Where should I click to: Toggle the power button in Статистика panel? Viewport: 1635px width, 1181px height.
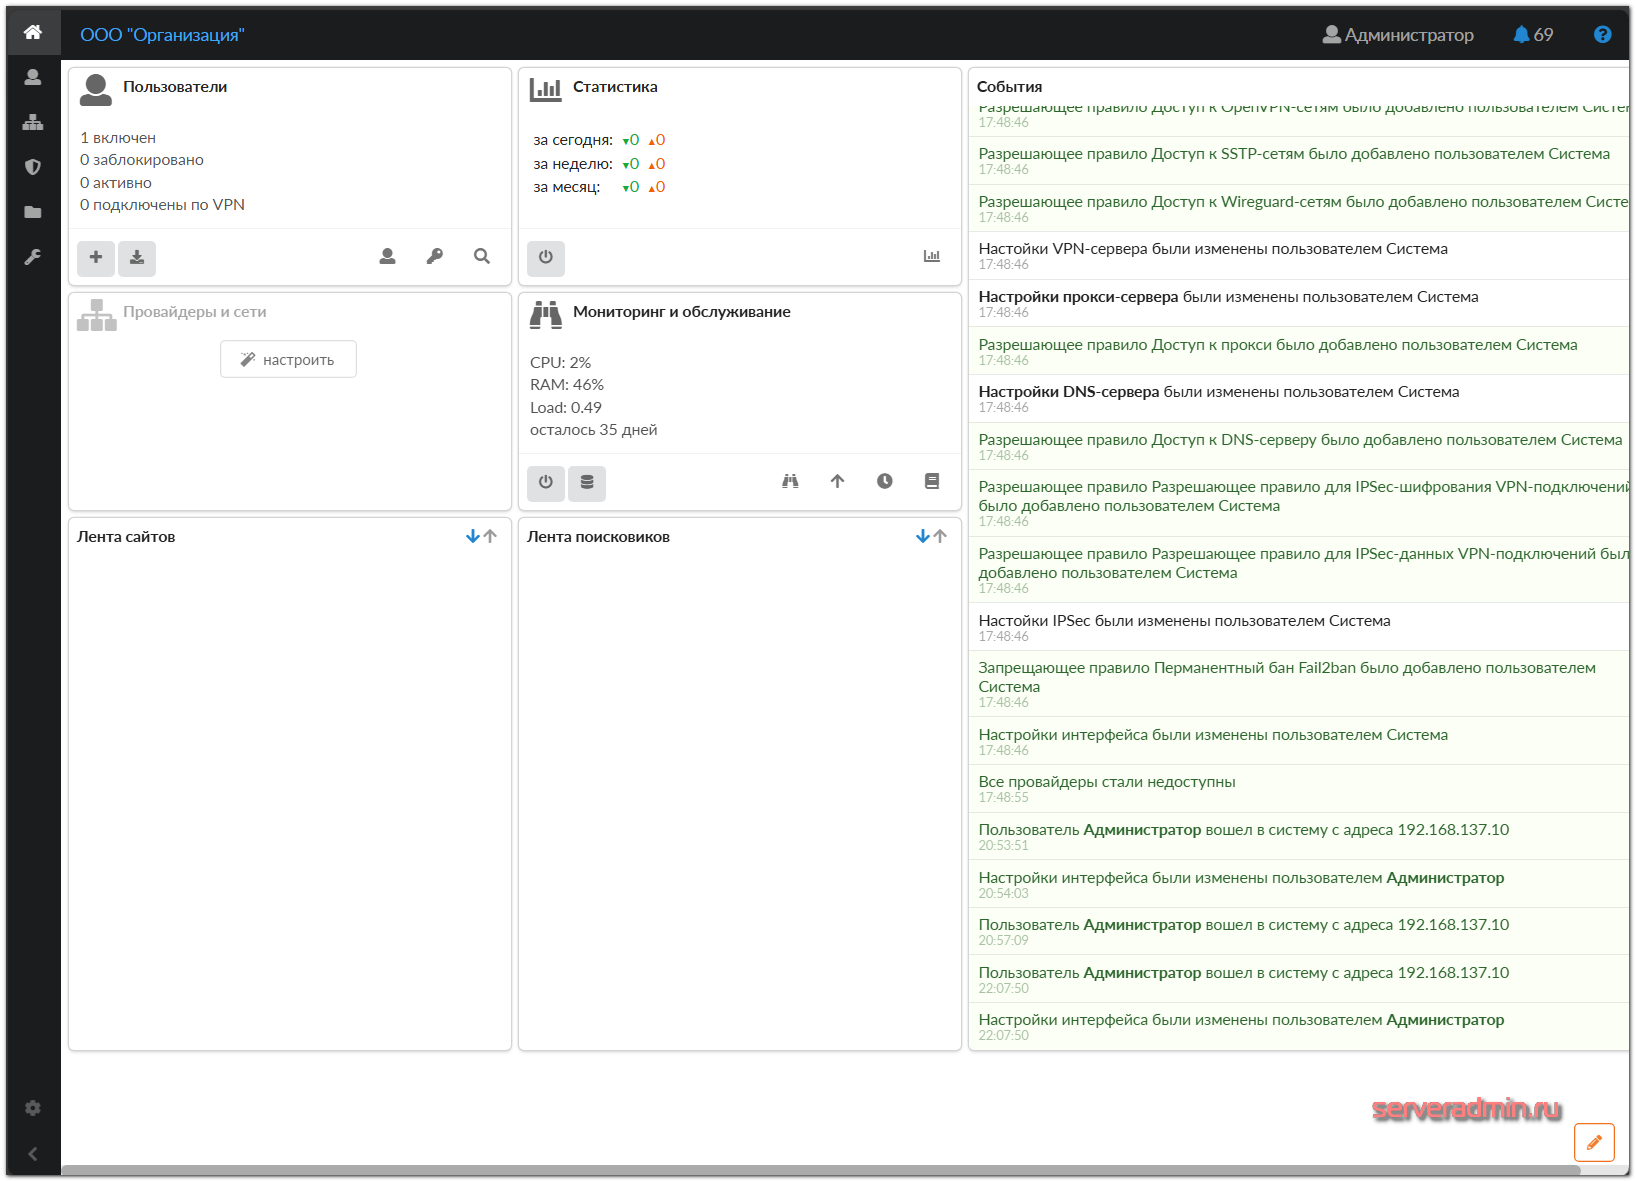[x=546, y=258]
